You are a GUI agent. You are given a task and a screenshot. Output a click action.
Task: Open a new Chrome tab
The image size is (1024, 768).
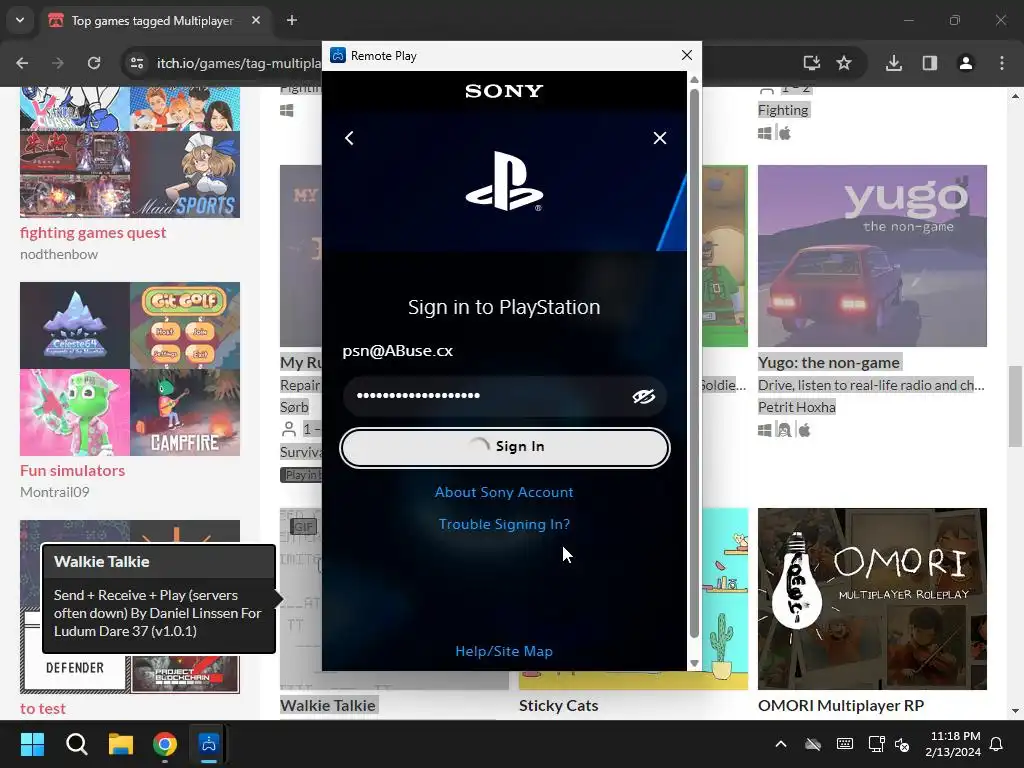click(x=292, y=20)
